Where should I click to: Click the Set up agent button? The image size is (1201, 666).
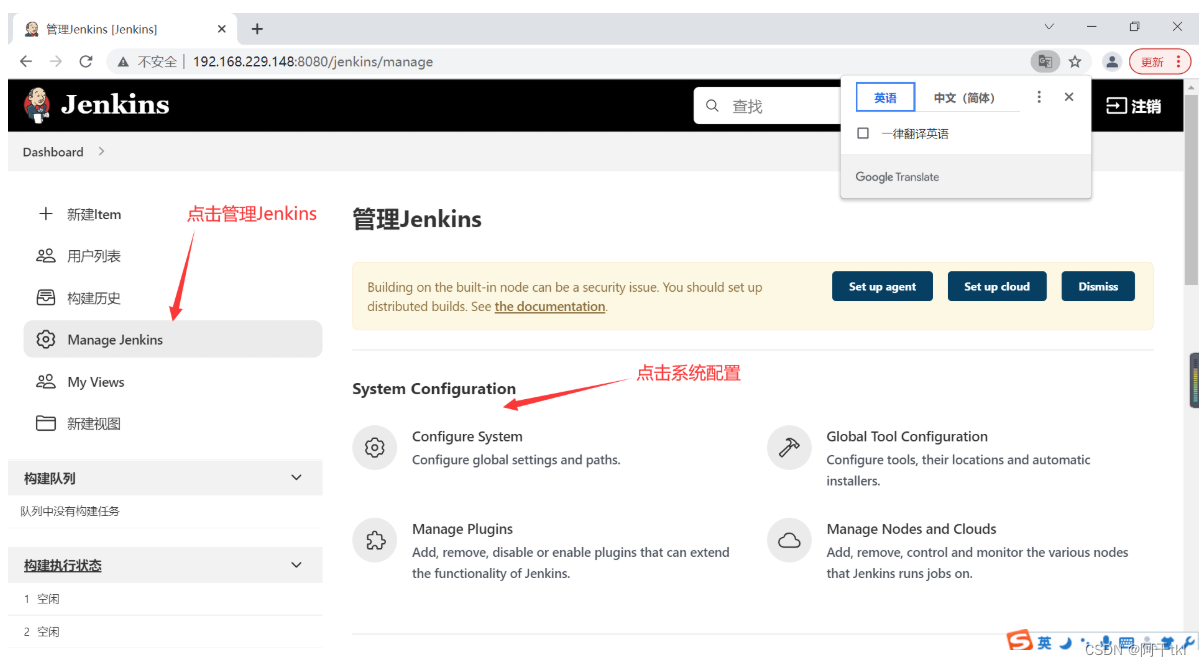pos(882,286)
